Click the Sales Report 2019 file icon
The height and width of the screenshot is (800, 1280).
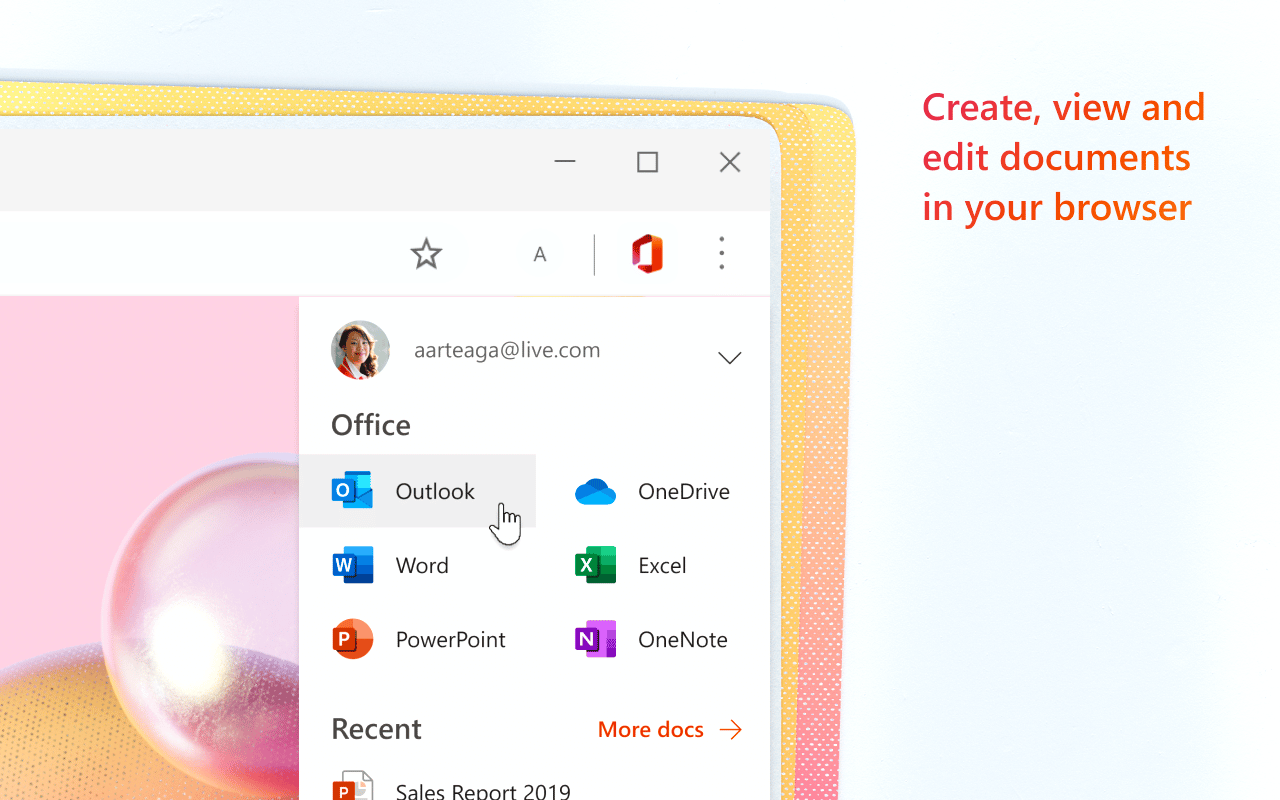(352, 788)
